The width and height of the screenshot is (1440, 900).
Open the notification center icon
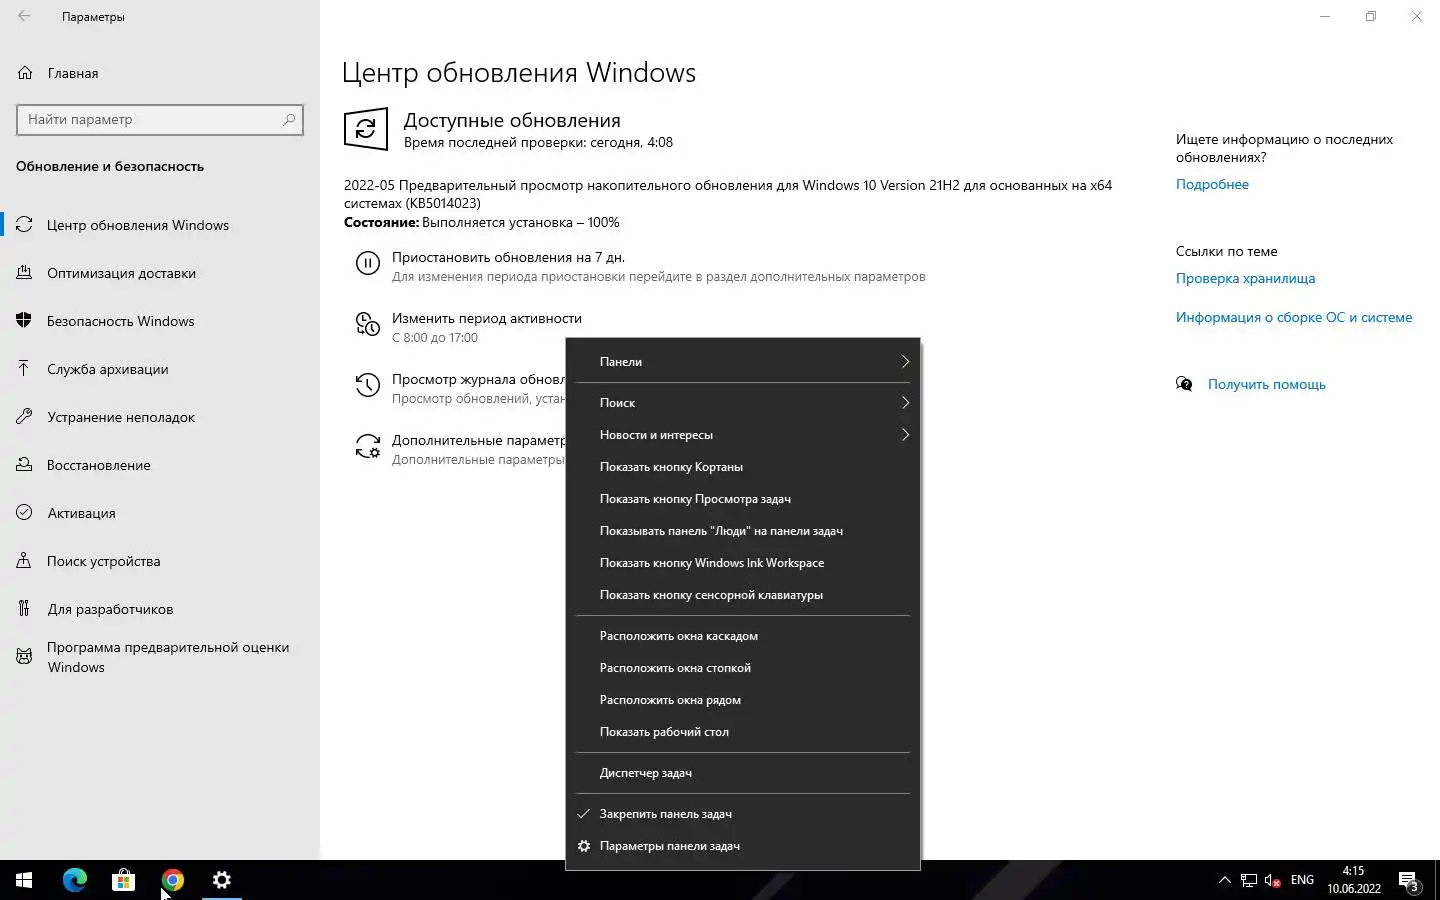(x=1409, y=880)
